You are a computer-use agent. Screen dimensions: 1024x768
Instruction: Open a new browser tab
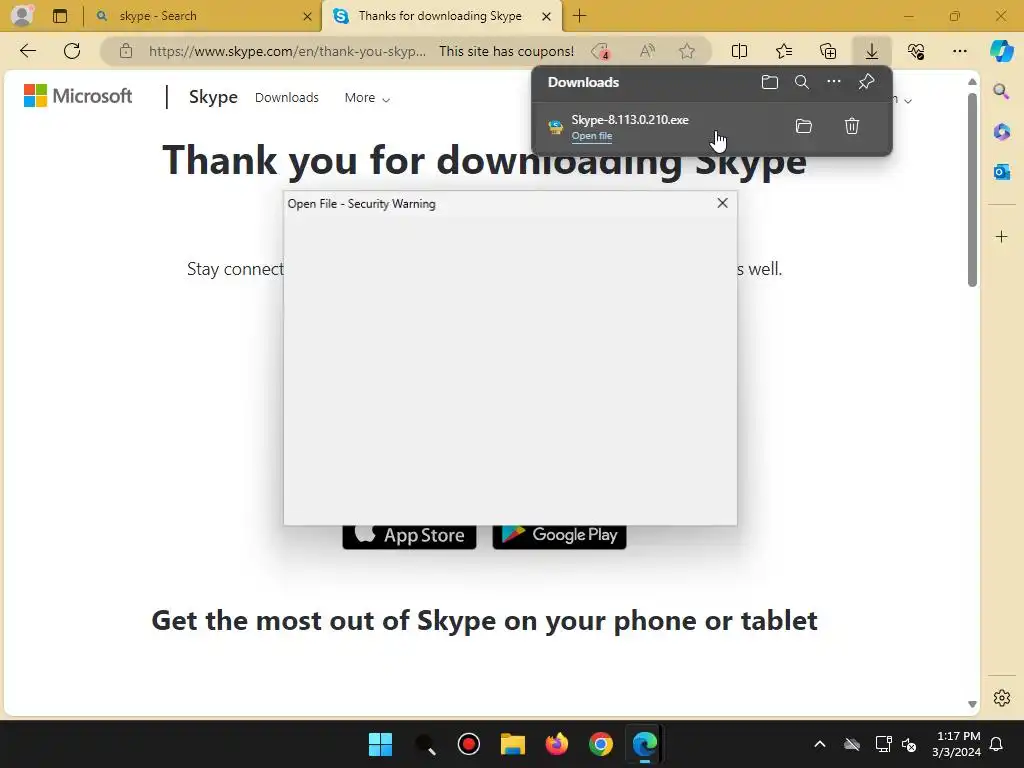(579, 16)
